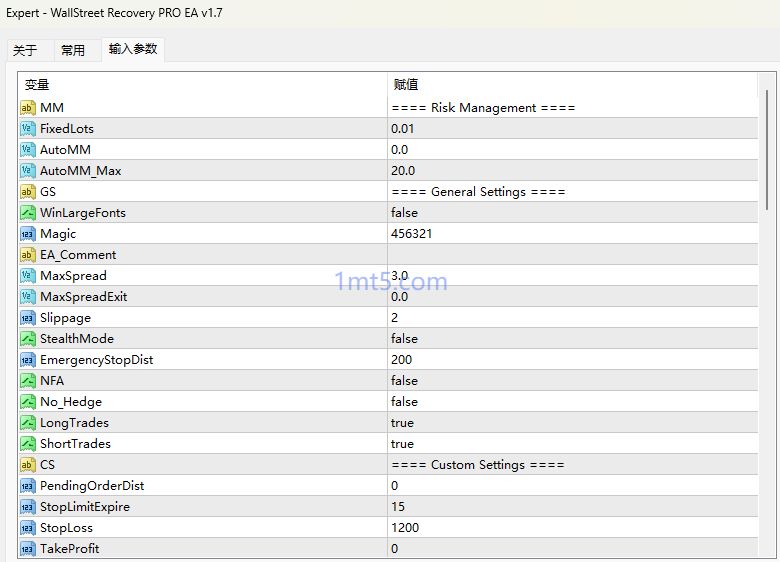780x562 pixels.
Task: Open the NFA false value cell
Action: pos(404,381)
